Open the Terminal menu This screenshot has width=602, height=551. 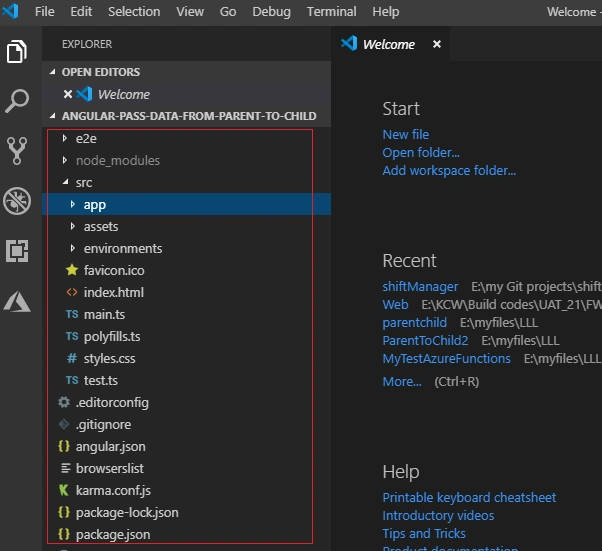point(331,12)
